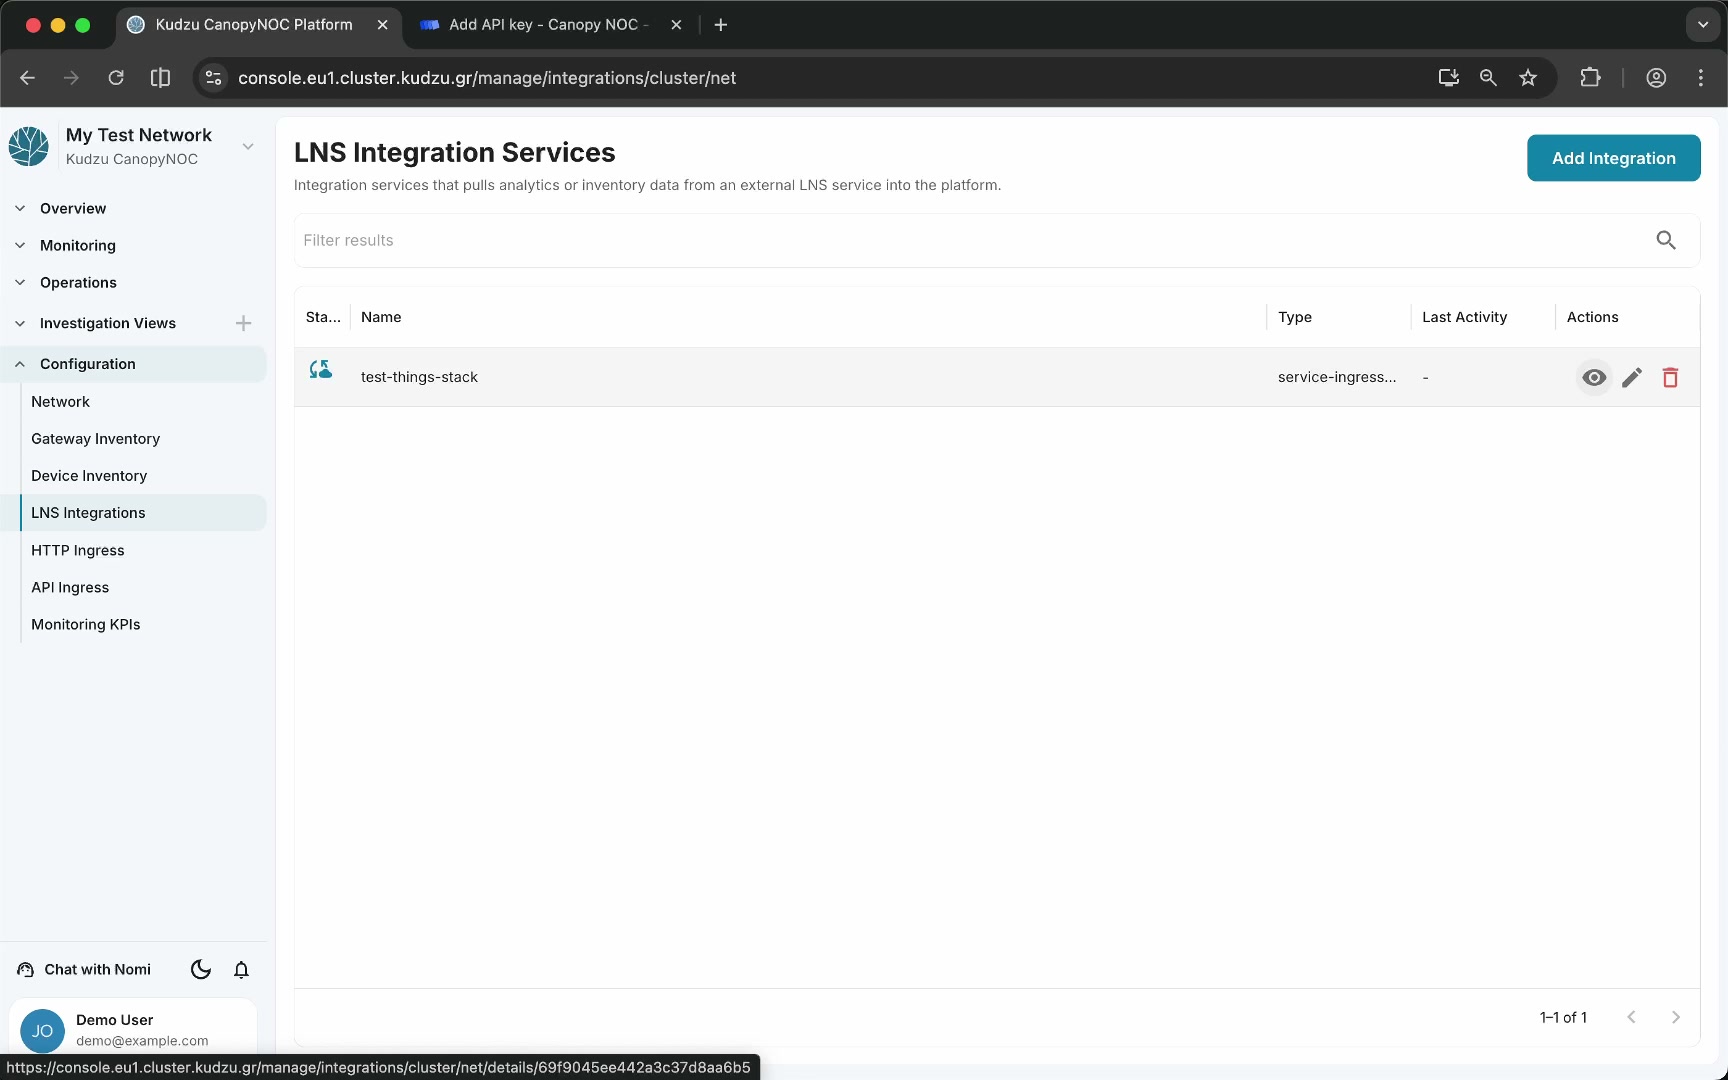Image resolution: width=1728 pixels, height=1080 pixels.
Task: Open a new browser tab
Action: (720, 25)
